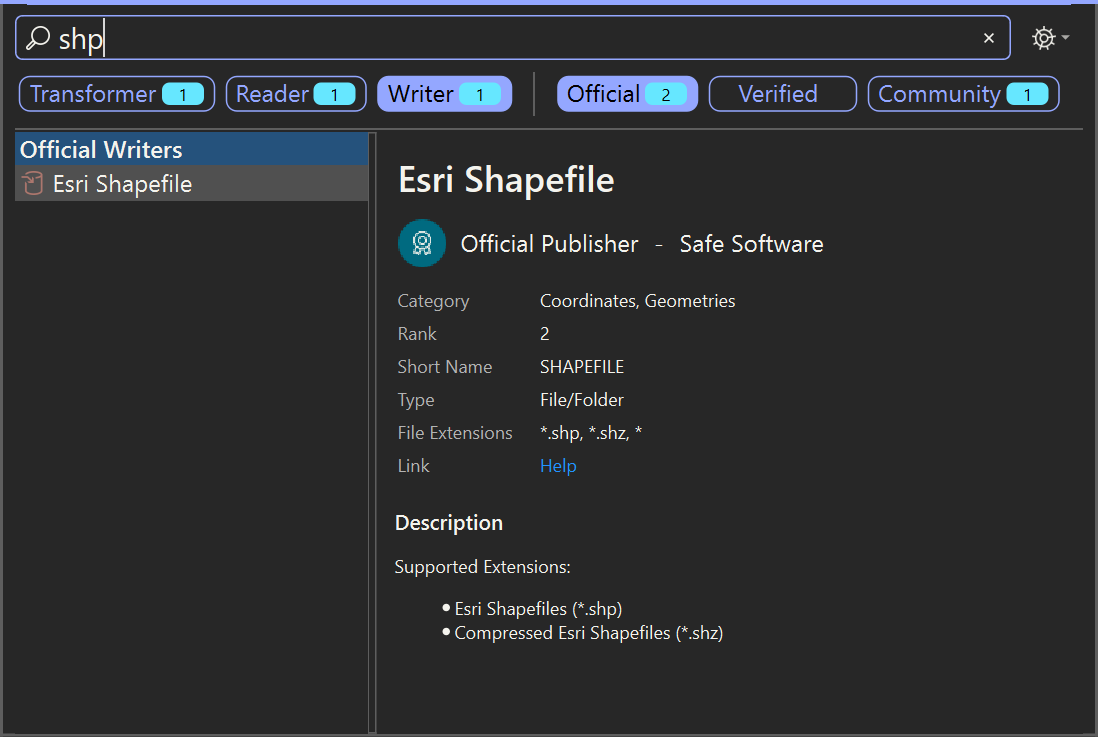This screenshot has width=1098, height=737.
Task: Click the 'File/Folder' type value
Action: click(x=582, y=399)
